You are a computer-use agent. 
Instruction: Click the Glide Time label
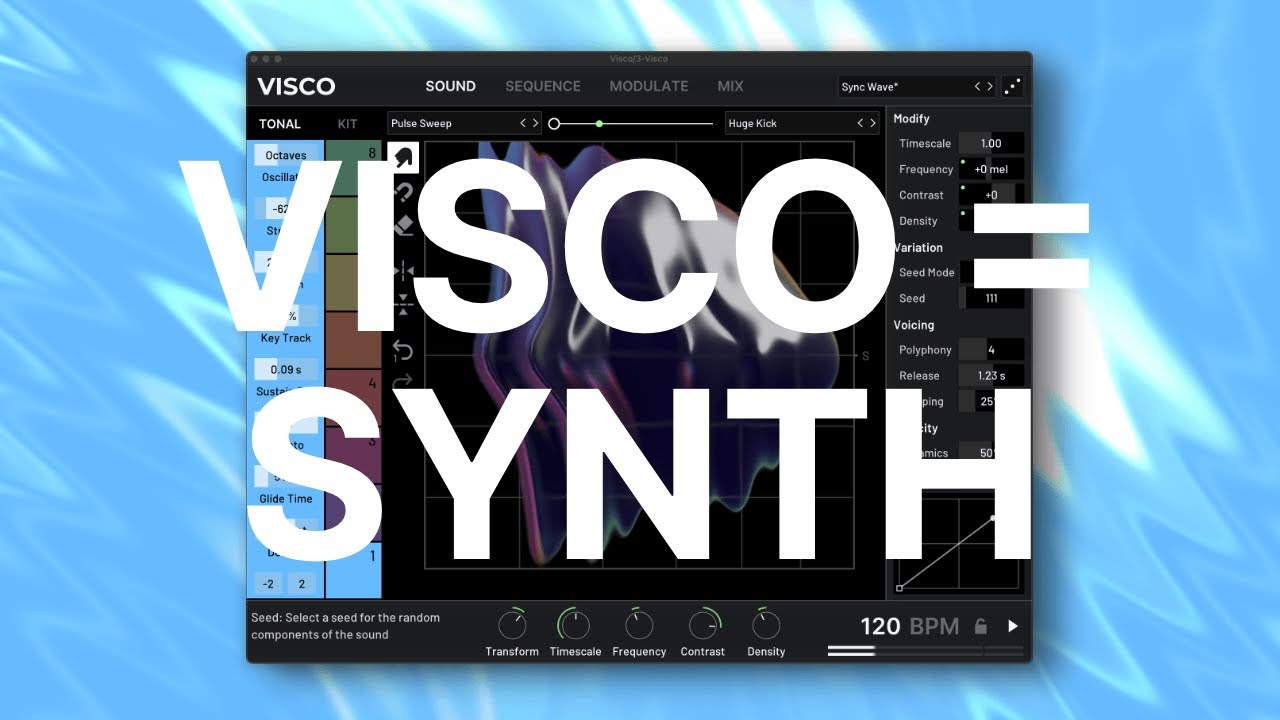(286, 499)
